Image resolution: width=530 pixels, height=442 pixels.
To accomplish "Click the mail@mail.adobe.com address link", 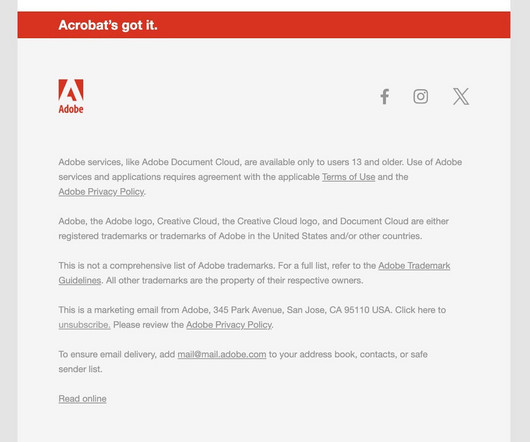I will coord(222,354).
